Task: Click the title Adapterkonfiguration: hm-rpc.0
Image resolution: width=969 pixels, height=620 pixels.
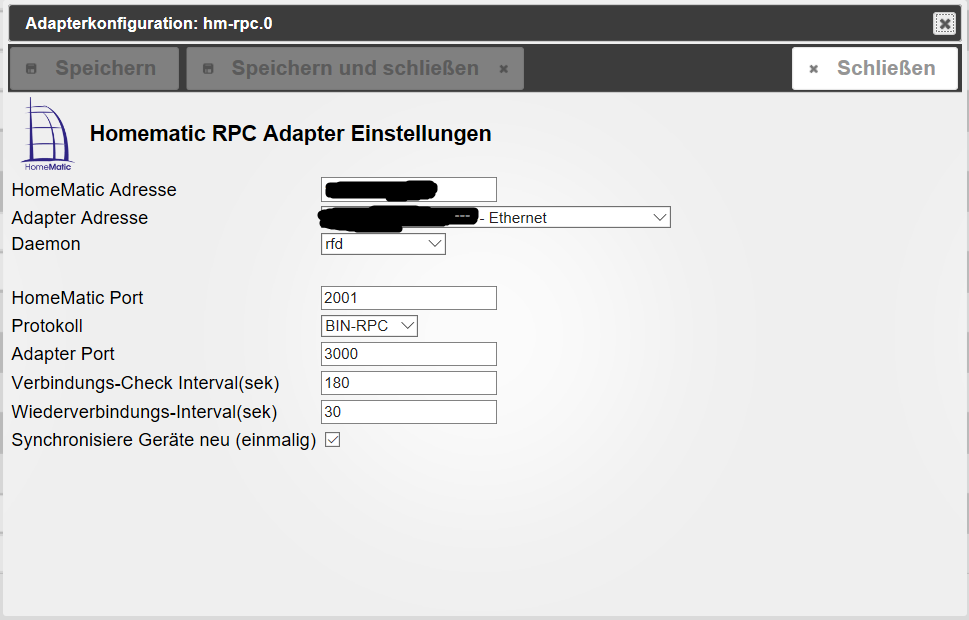Action: tap(149, 23)
